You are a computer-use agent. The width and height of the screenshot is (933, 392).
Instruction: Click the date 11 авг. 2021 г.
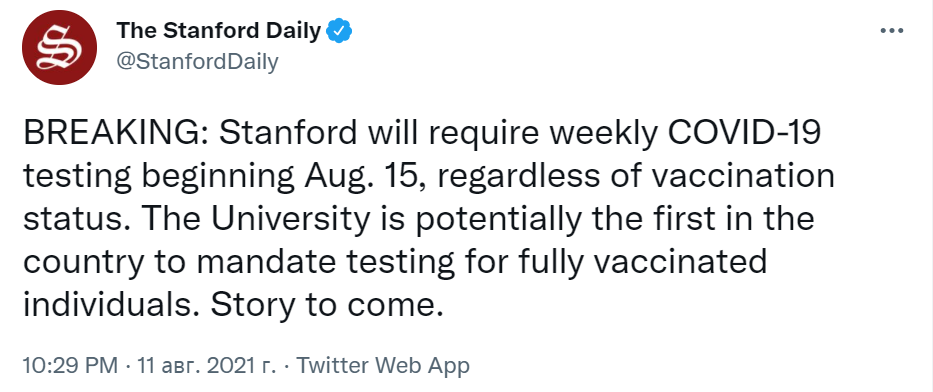207,365
